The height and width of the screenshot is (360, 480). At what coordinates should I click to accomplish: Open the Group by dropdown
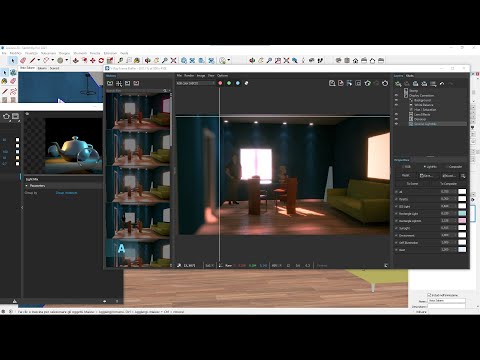tap(66, 193)
